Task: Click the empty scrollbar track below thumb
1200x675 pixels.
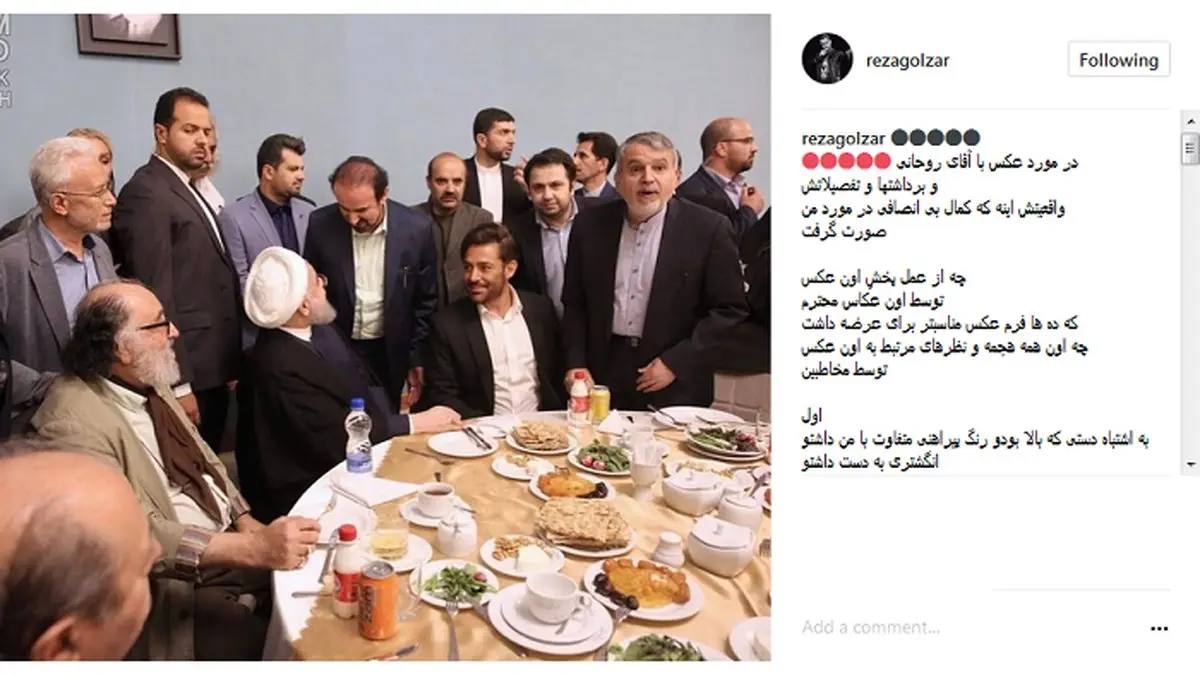Action: [1190, 310]
